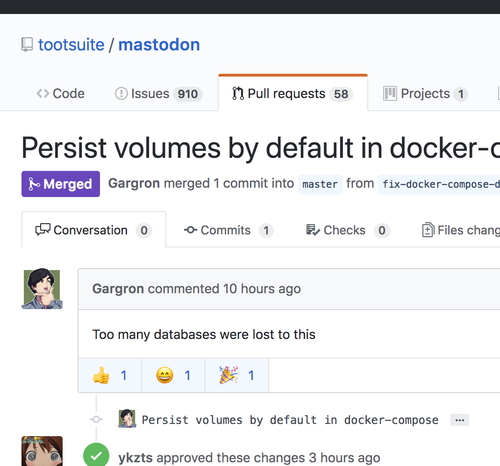This screenshot has height=466, width=500.
Task: Open the Code tab
Action: coord(60,94)
